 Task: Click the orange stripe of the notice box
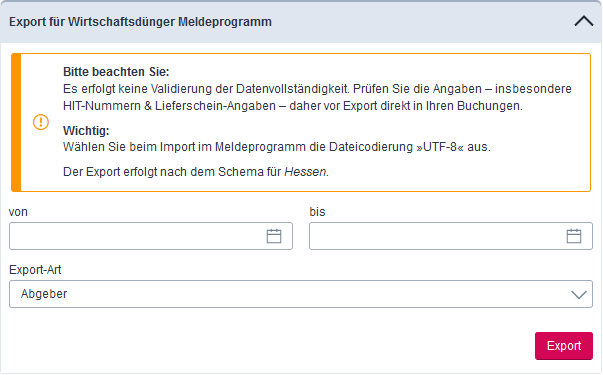coord(16,122)
